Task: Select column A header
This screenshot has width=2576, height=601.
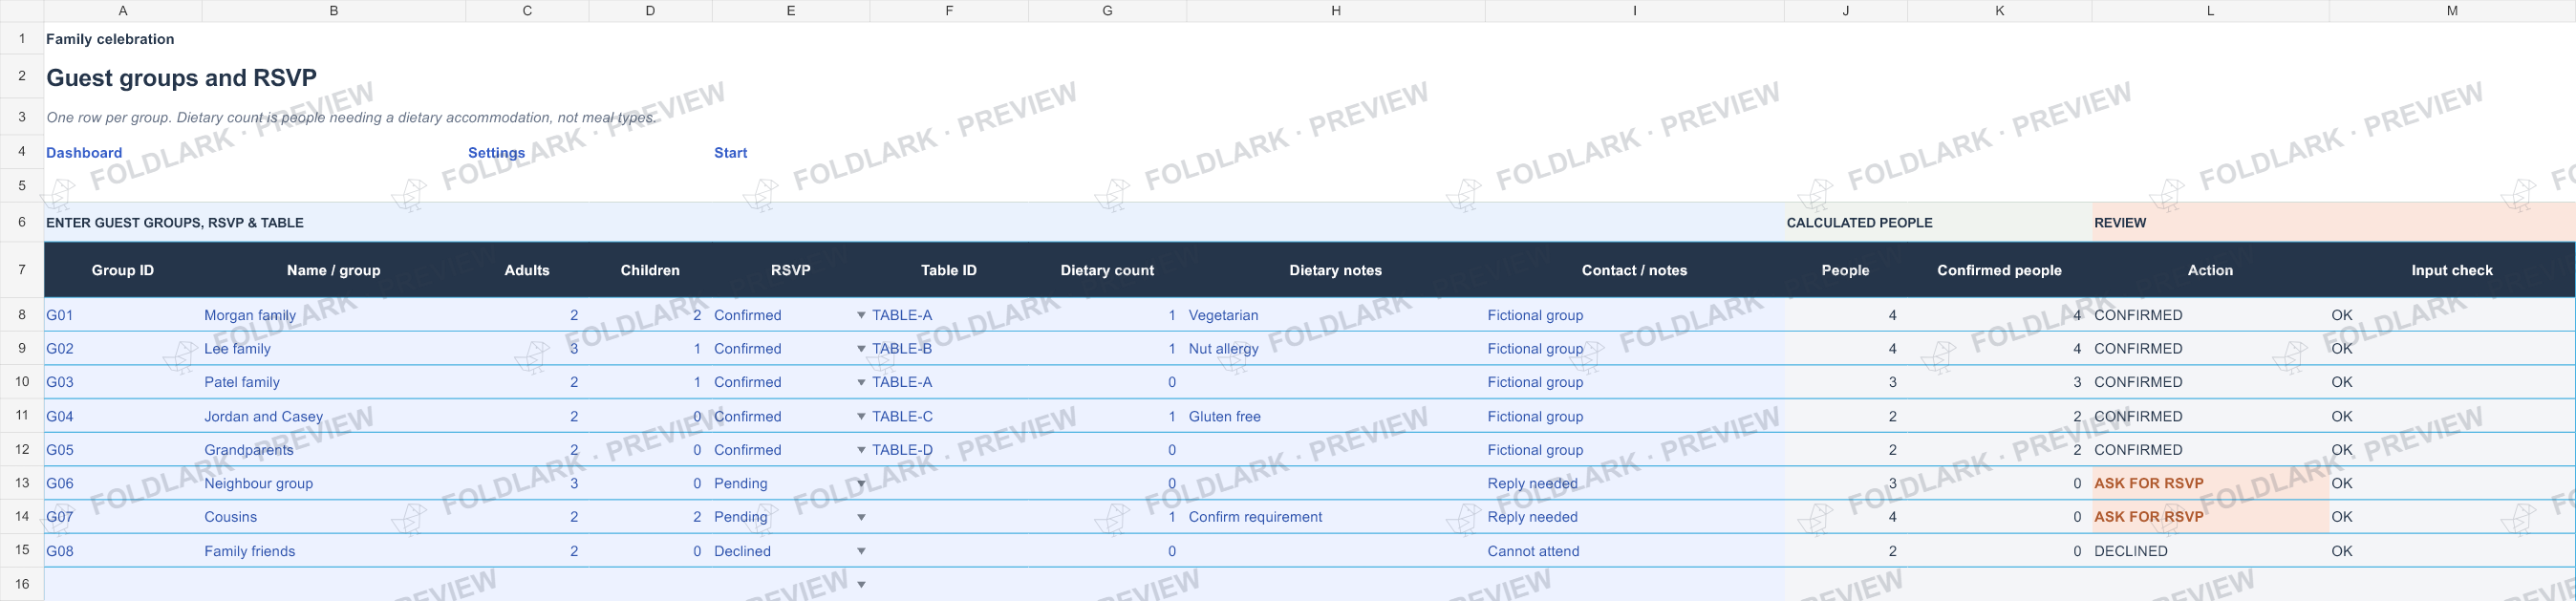Action: [x=123, y=11]
